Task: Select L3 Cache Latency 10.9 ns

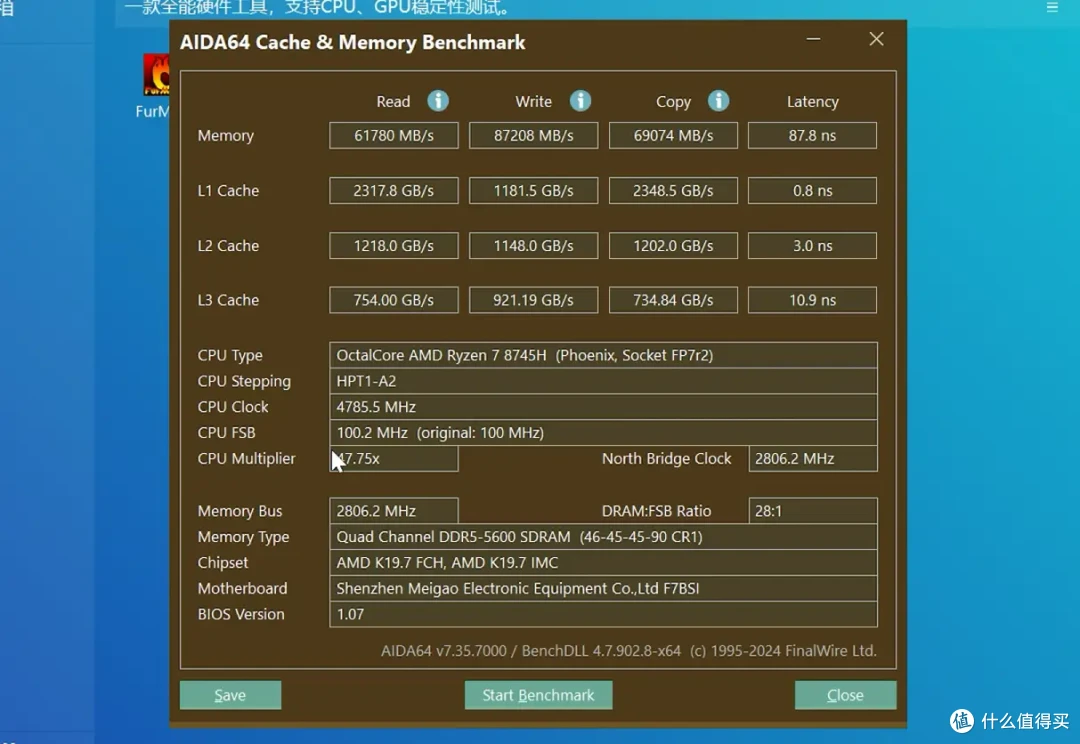Action: (813, 300)
